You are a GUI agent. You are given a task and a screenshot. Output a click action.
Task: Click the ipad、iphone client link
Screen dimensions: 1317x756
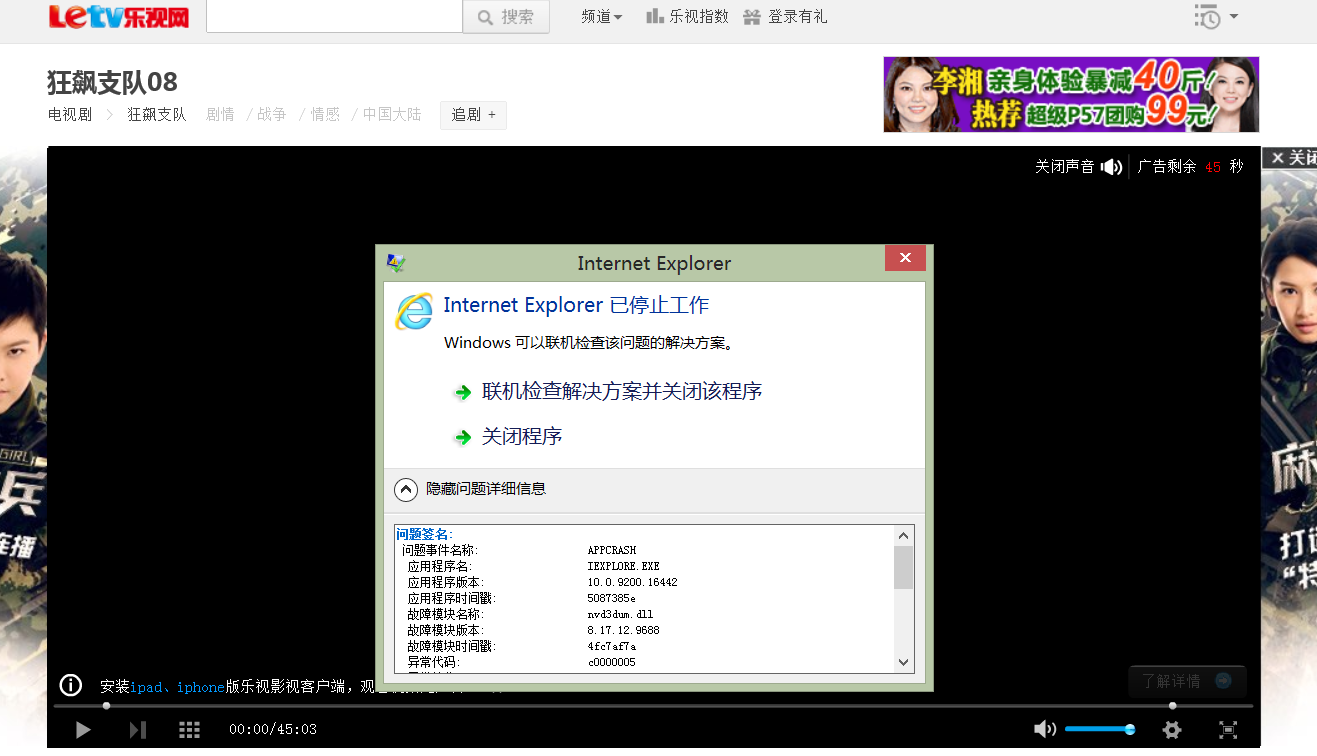click(x=178, y=687)
